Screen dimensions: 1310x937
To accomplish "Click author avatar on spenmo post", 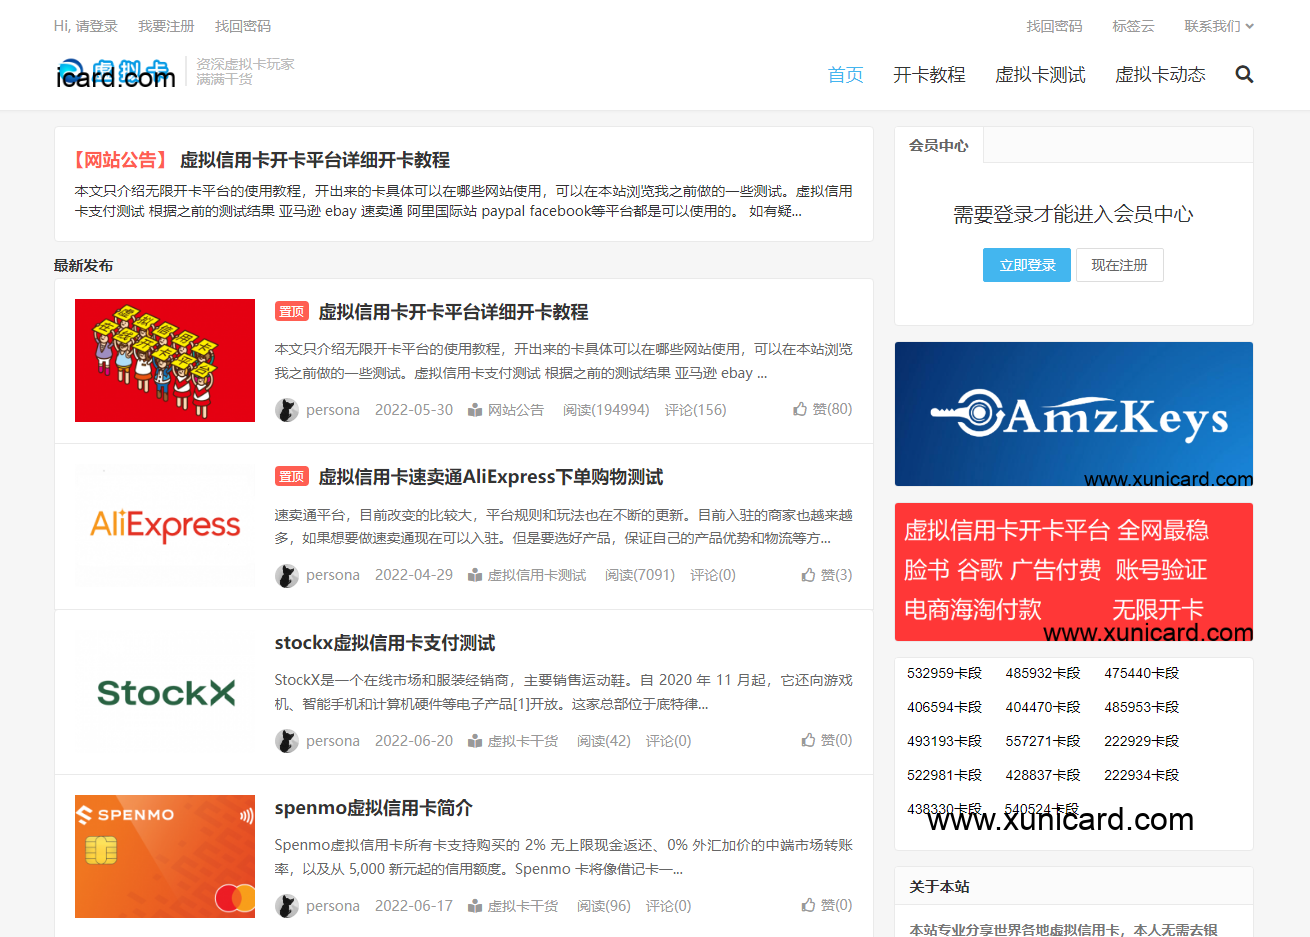I will (287, 906).
